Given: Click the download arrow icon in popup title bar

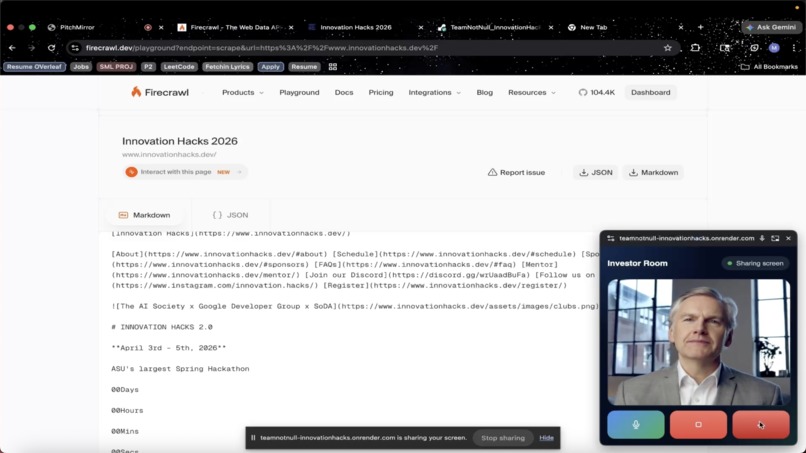Looking at the screenshot, I should click(x=762, y=238).
